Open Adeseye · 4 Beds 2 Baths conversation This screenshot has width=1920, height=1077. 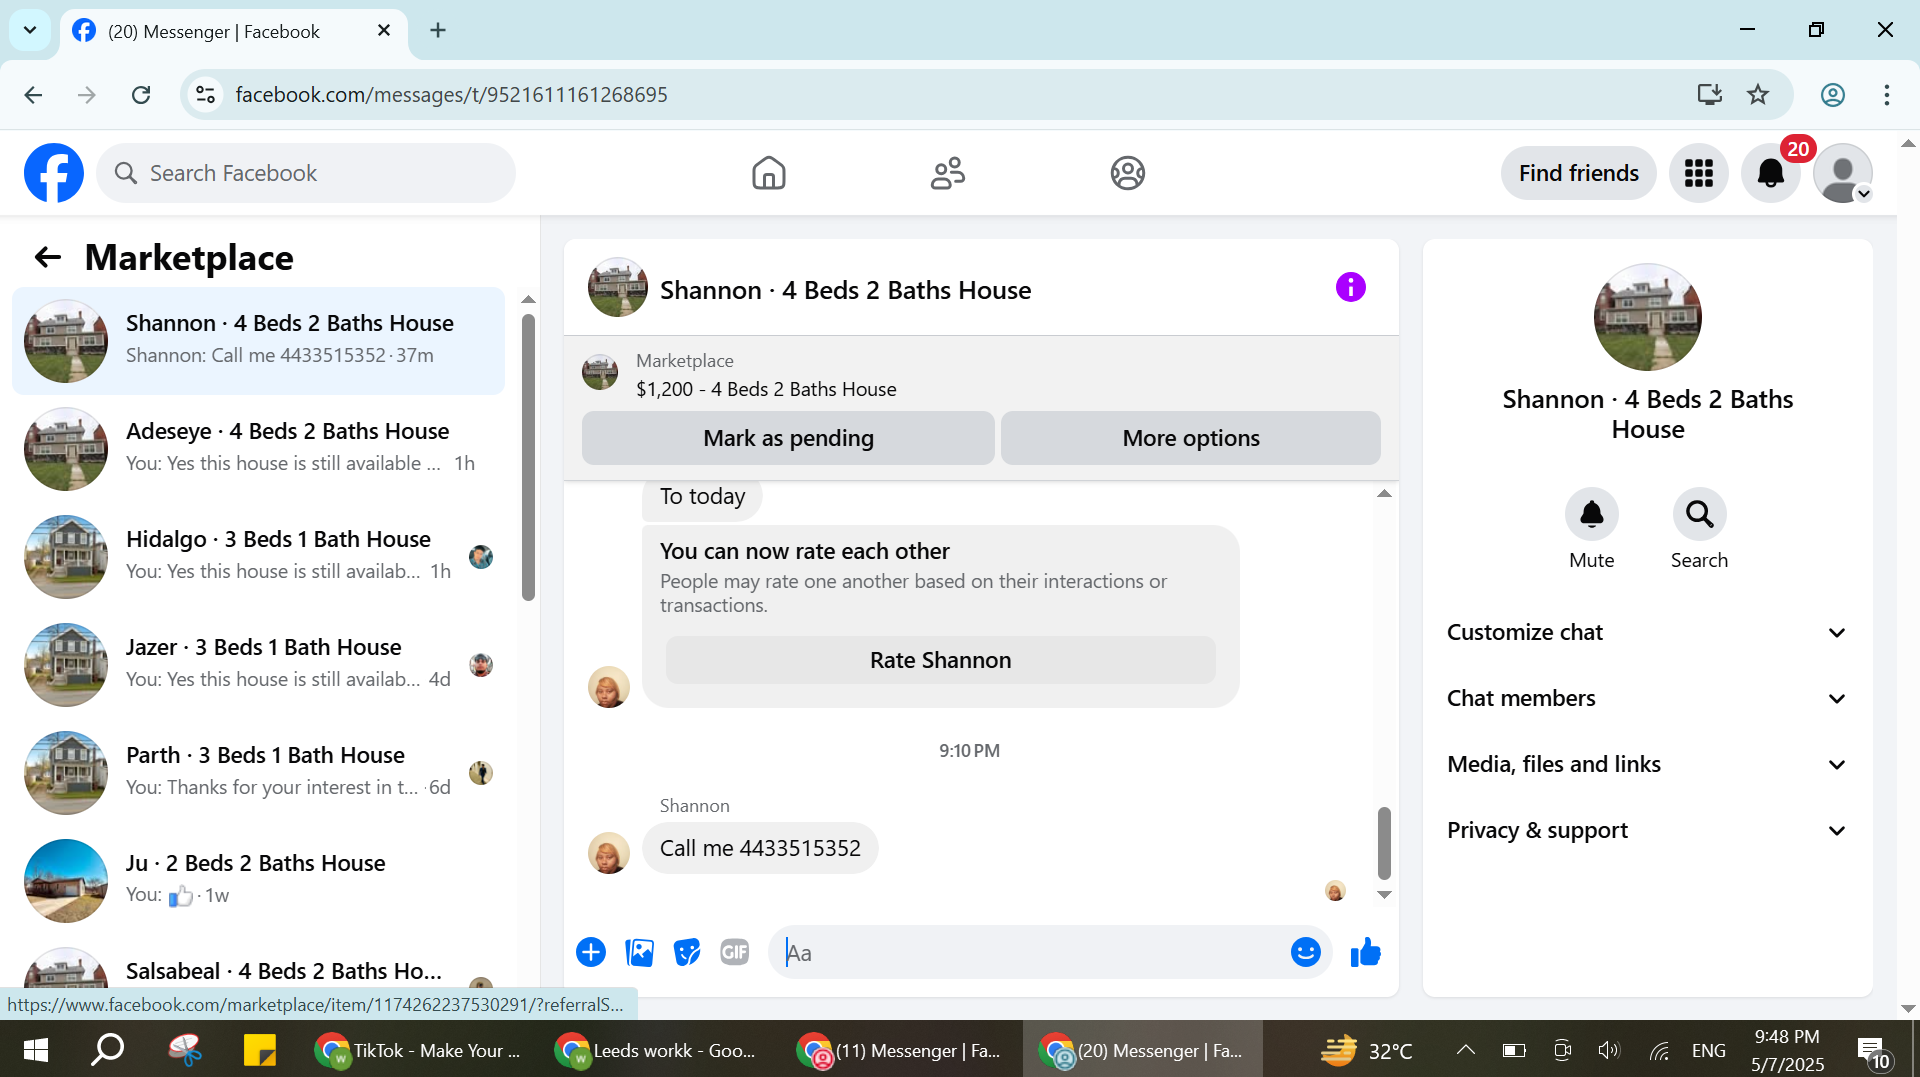pyautogui.click(x=259, y=449)
